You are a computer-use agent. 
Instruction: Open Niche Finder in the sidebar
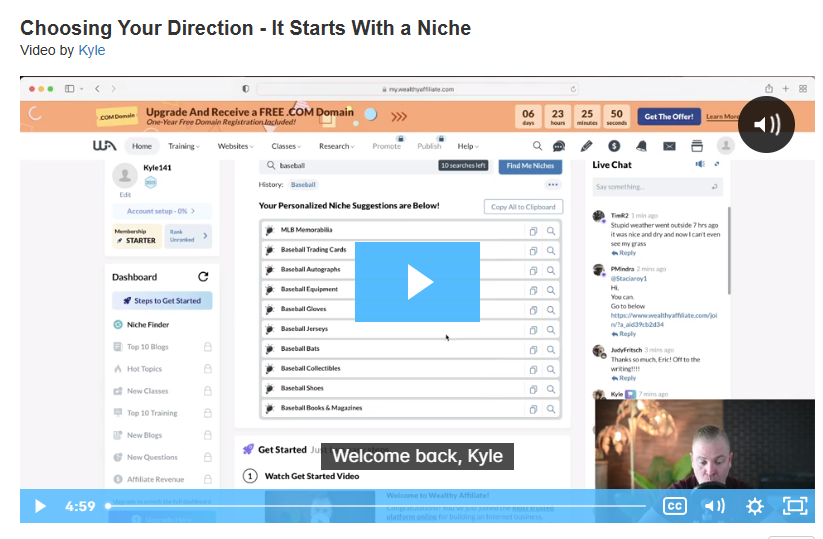[x=141, y=325]
